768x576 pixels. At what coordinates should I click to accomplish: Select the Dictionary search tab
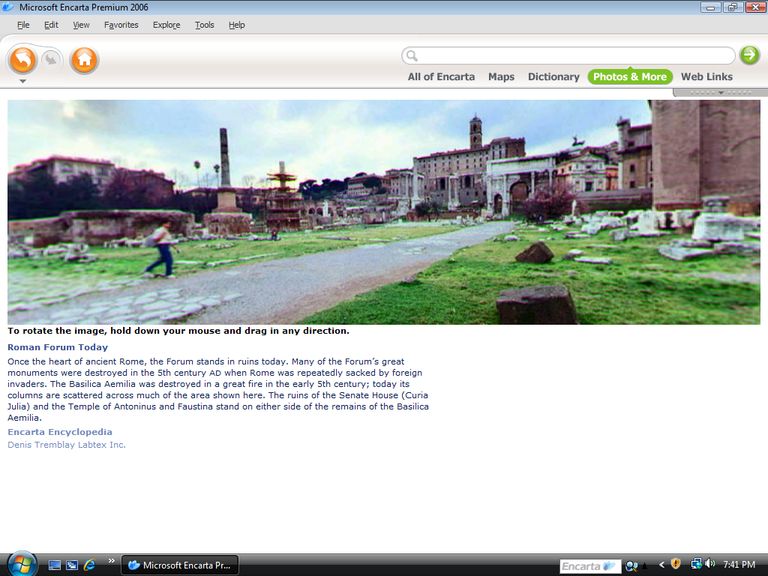coord(553,77)
